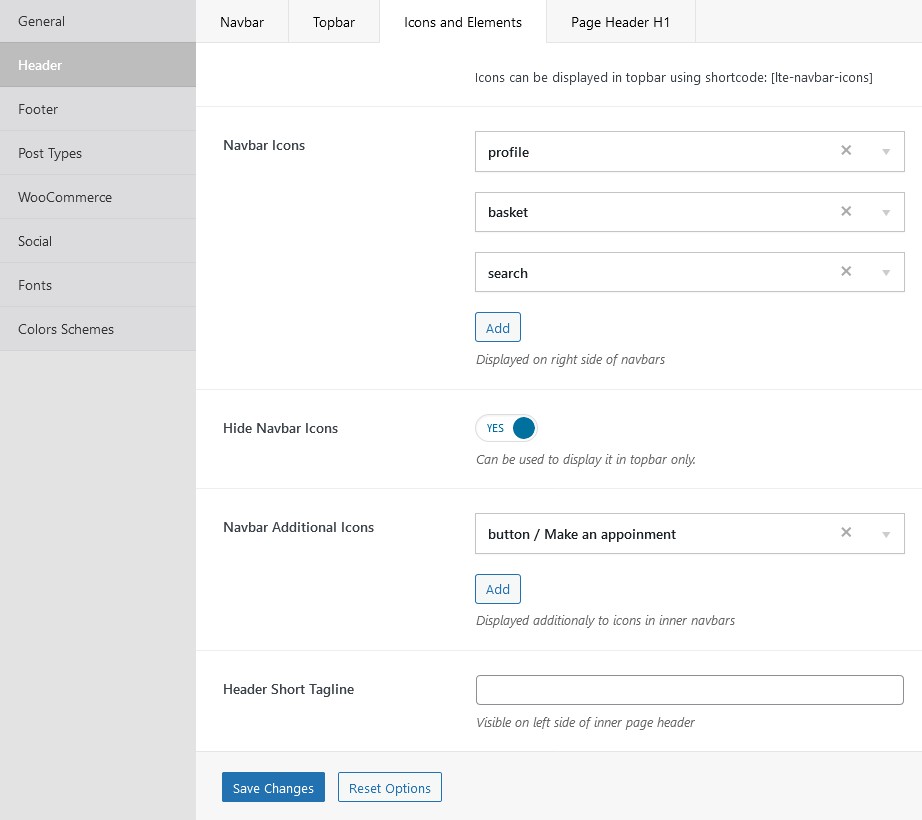The image size is (922, 820).
Task: Switch to the Topbar tab
Action: 333,22
